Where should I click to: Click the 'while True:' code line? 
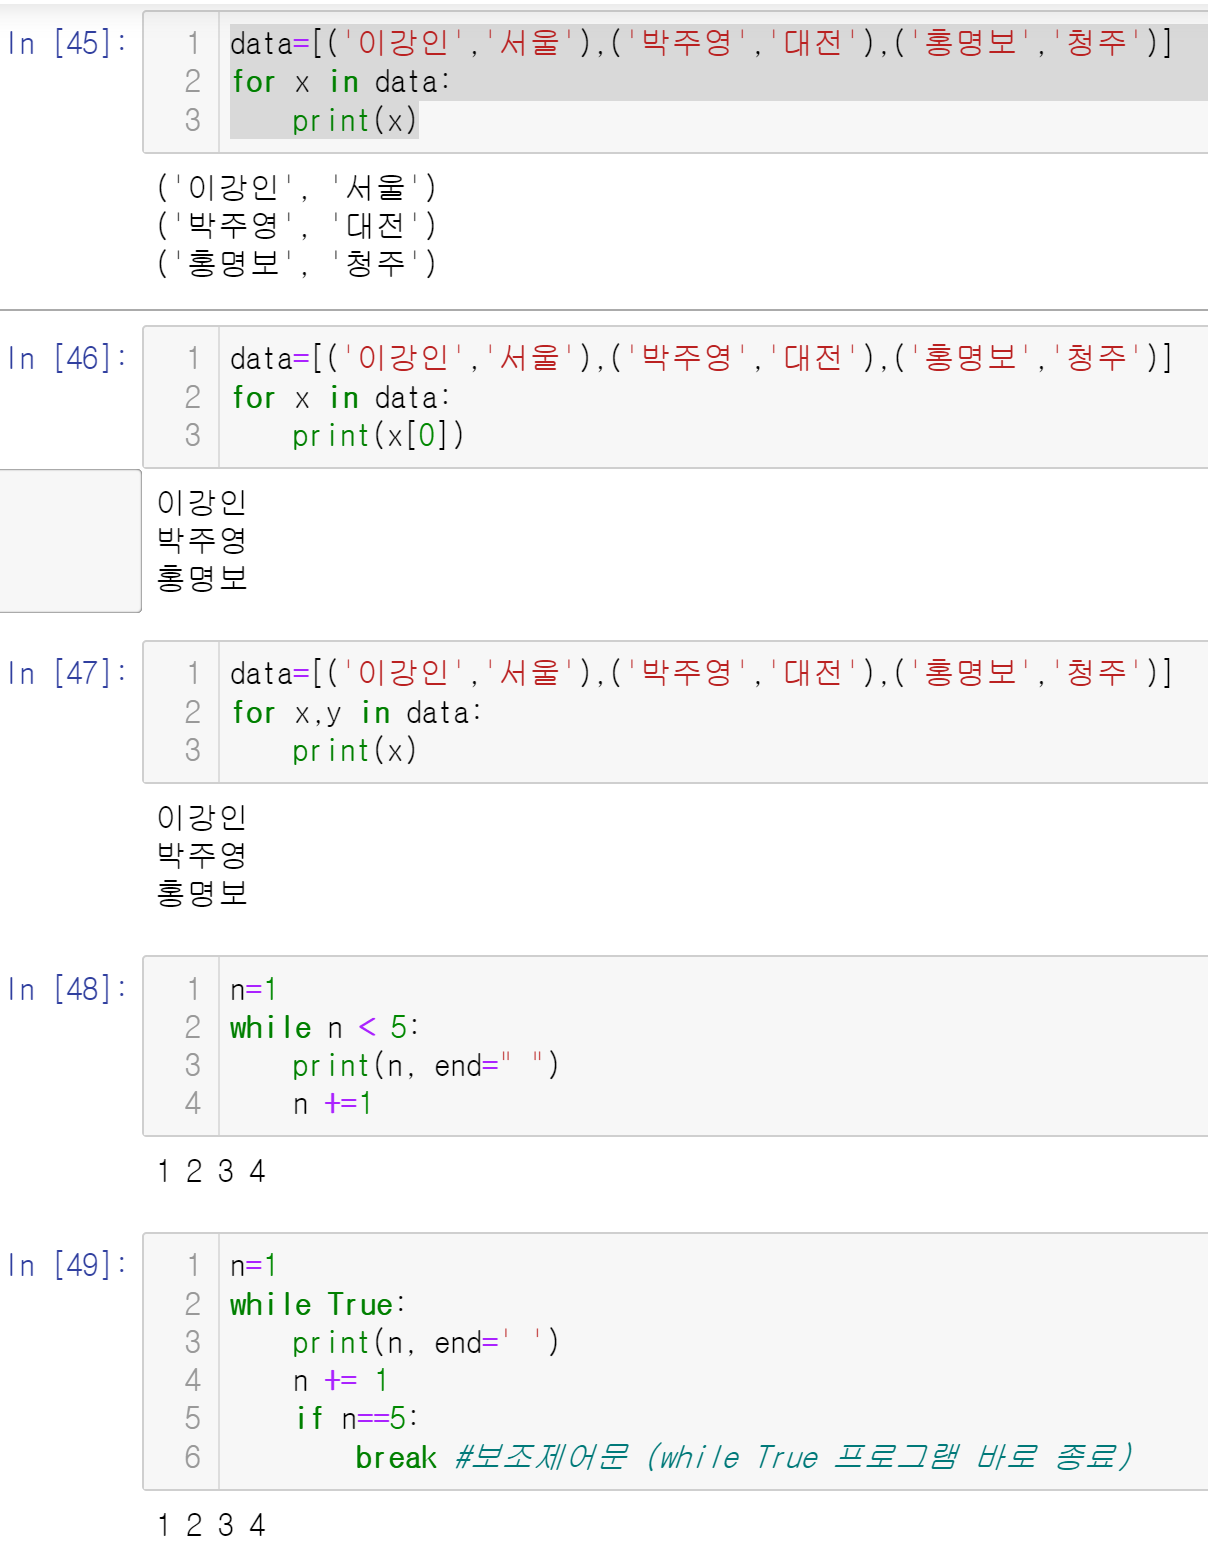[317, 1304]
